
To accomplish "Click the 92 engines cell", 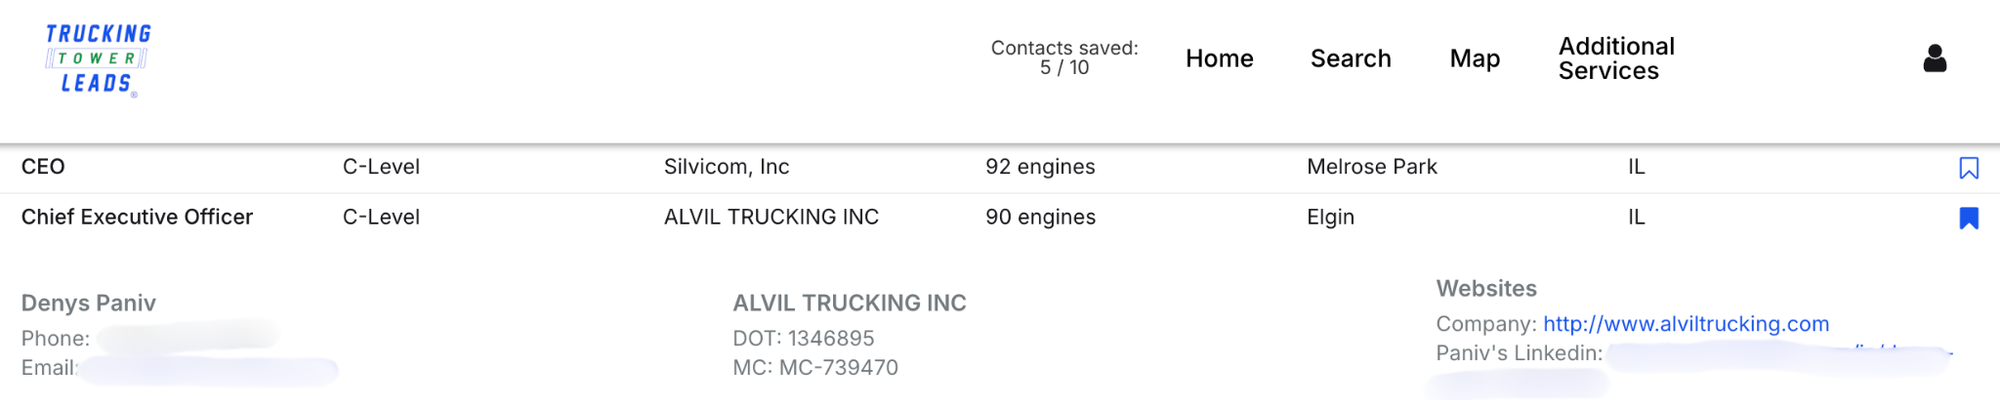I will (x=1040, y=167).
